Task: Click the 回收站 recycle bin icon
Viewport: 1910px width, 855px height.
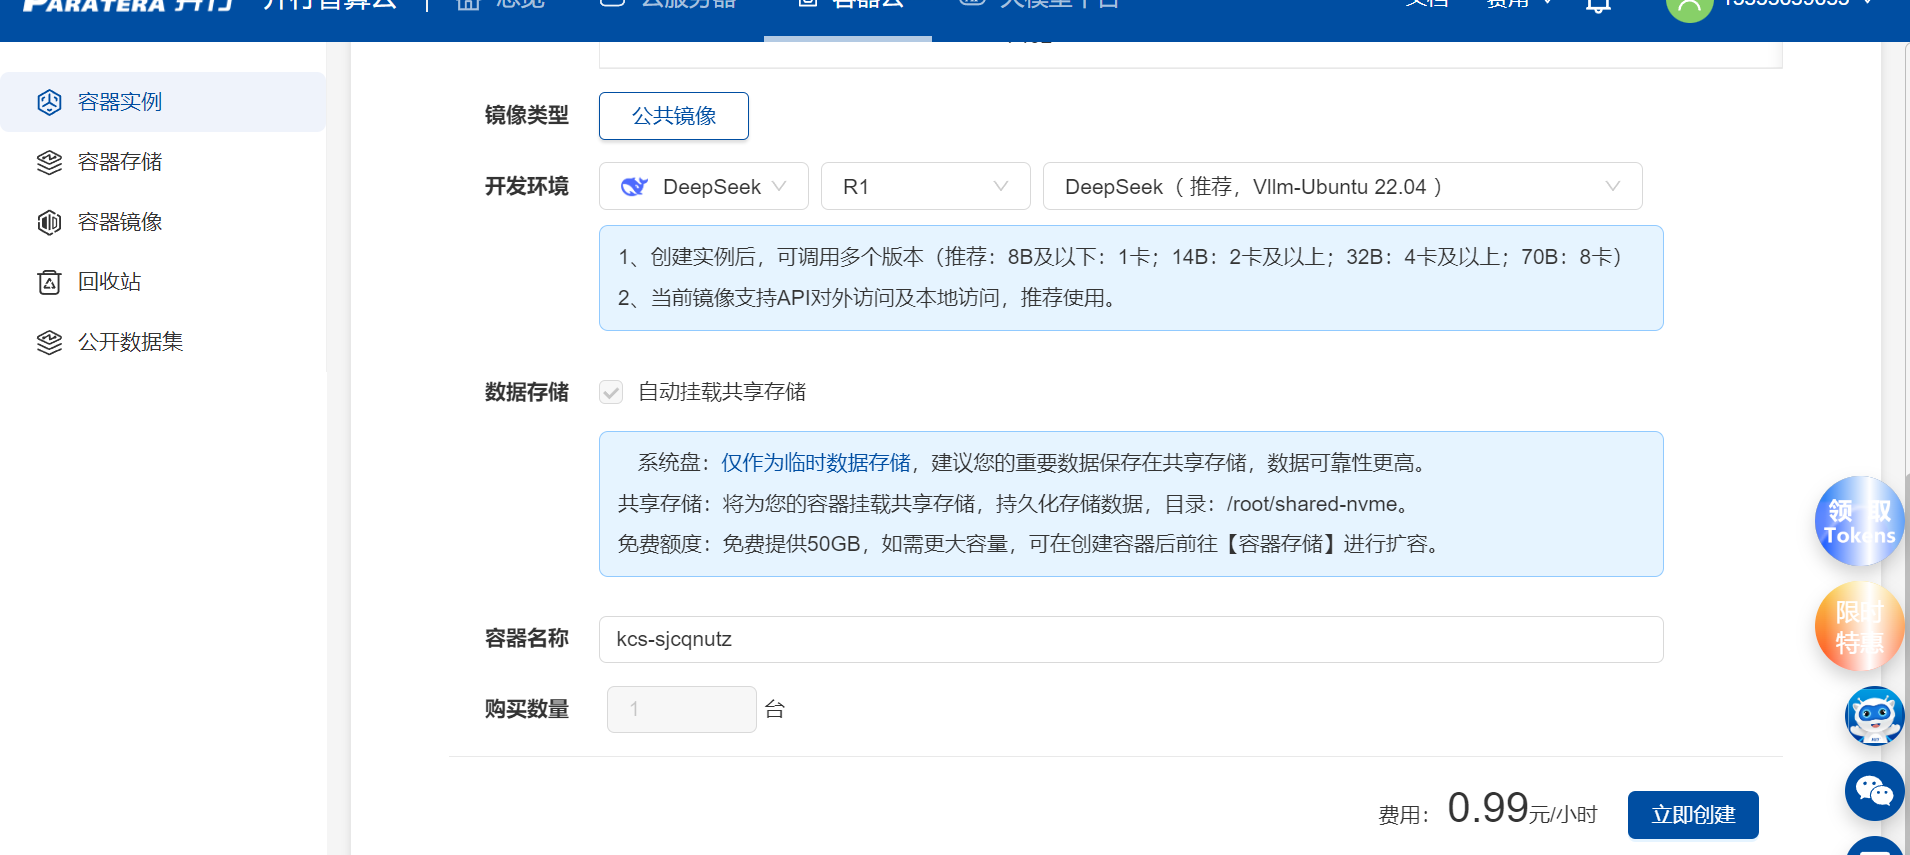Action: [x=49, y=283]
